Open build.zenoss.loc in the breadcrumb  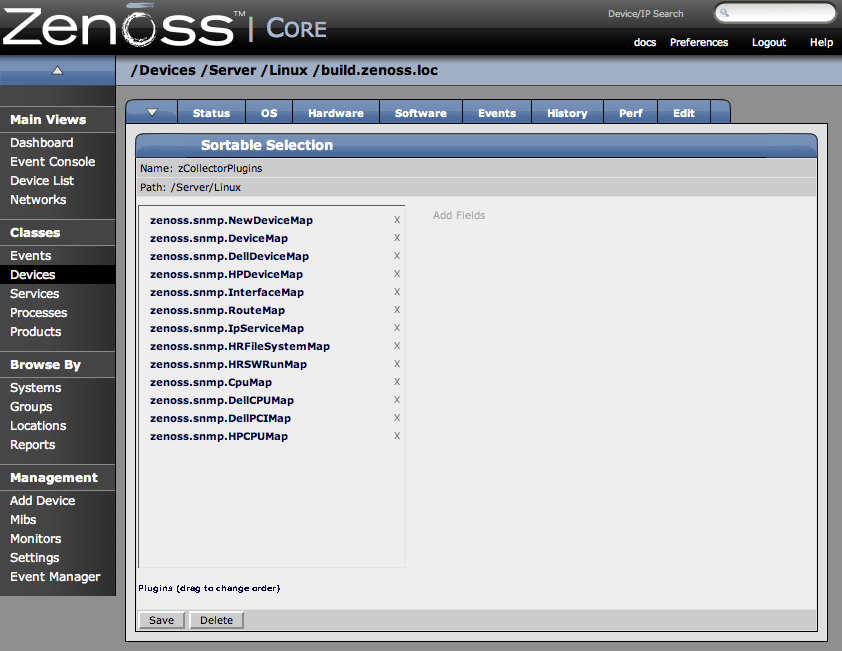point(379,70)
